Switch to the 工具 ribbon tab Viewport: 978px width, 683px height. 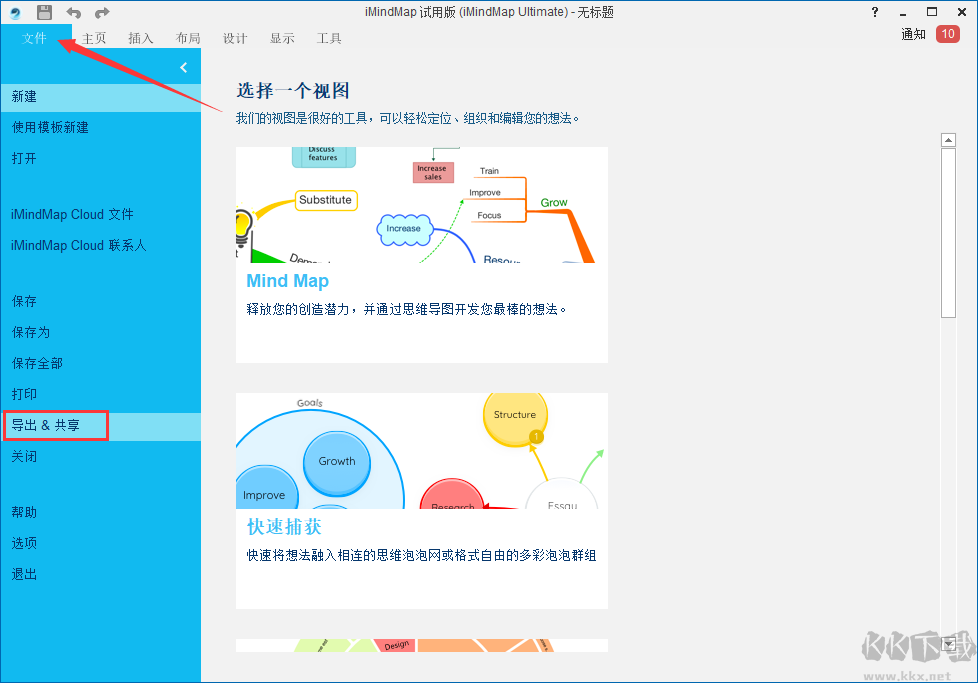coord(328,38)
